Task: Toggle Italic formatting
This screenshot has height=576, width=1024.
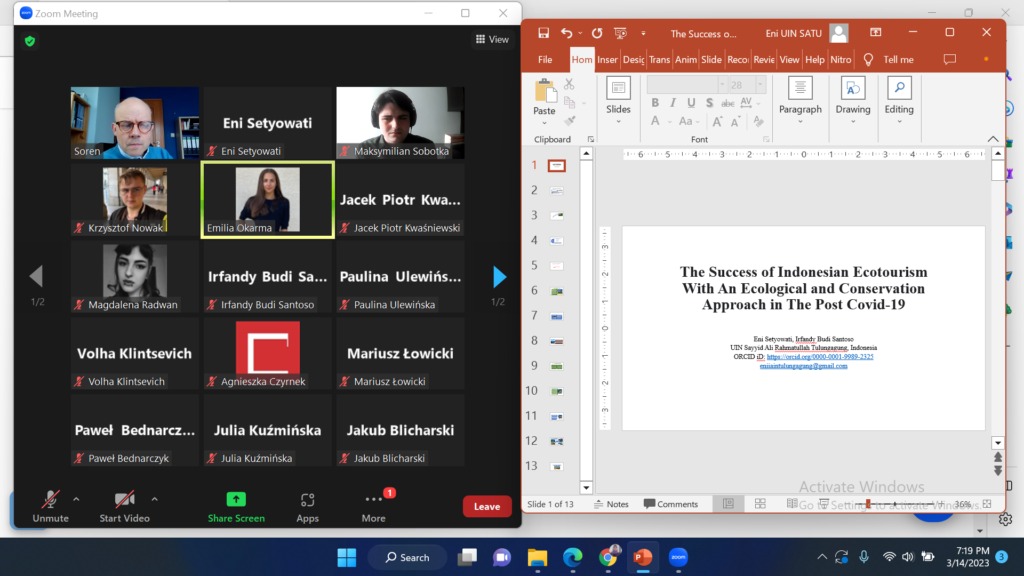Action: 673,103
